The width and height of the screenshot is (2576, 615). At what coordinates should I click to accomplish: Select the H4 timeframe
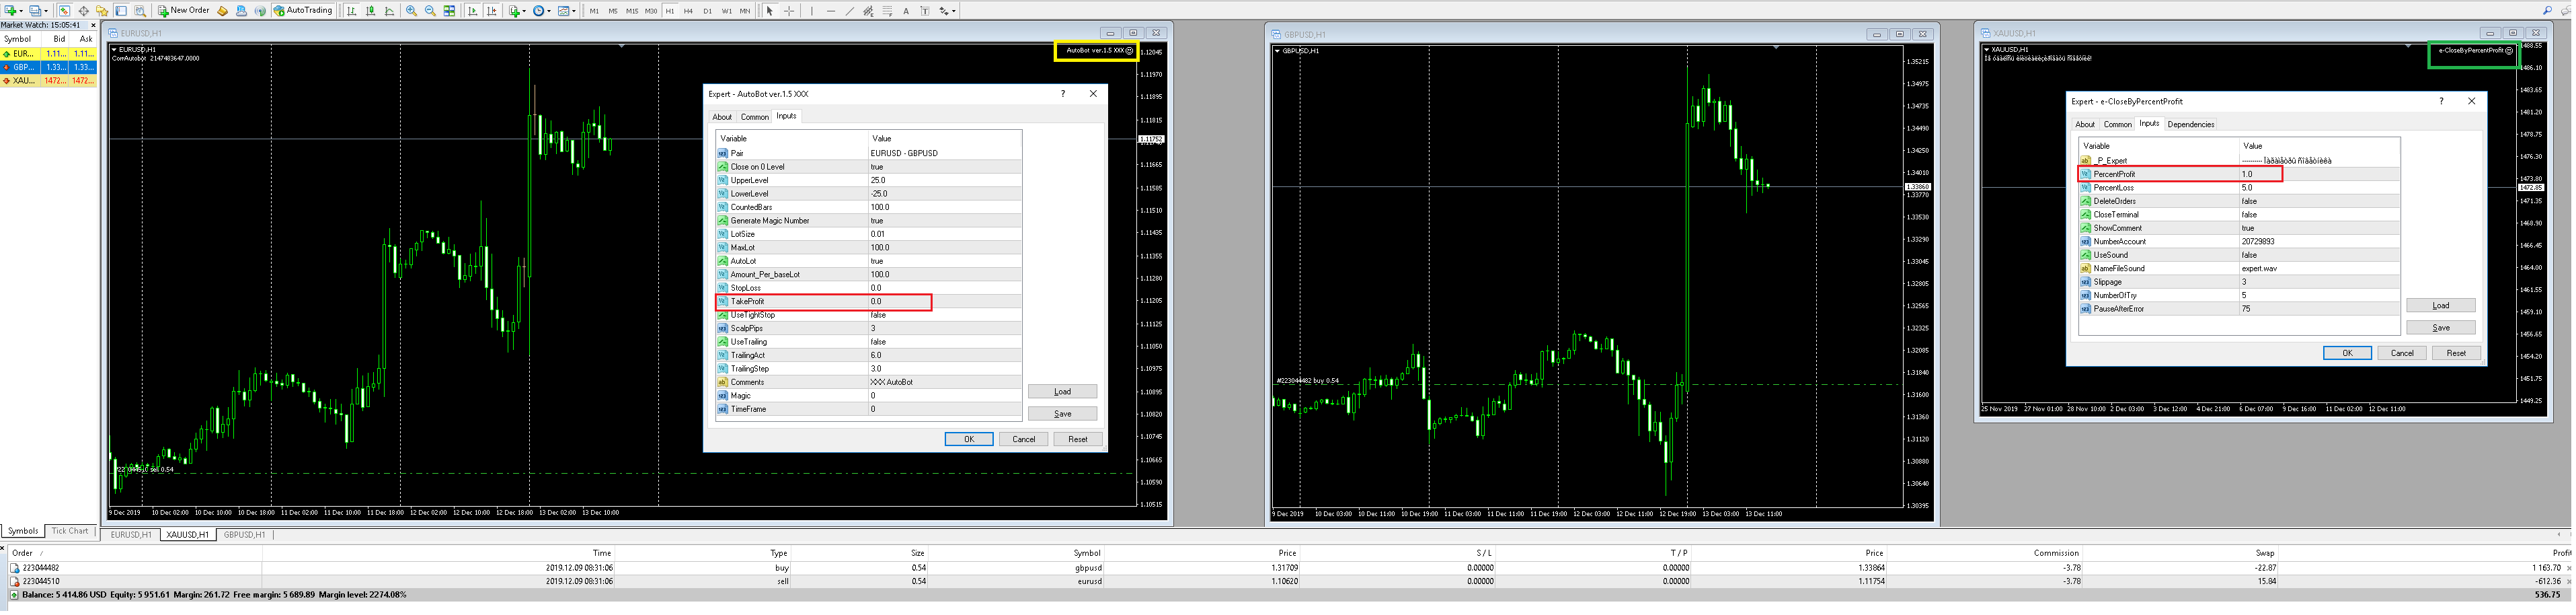click(x=689, y=11)
